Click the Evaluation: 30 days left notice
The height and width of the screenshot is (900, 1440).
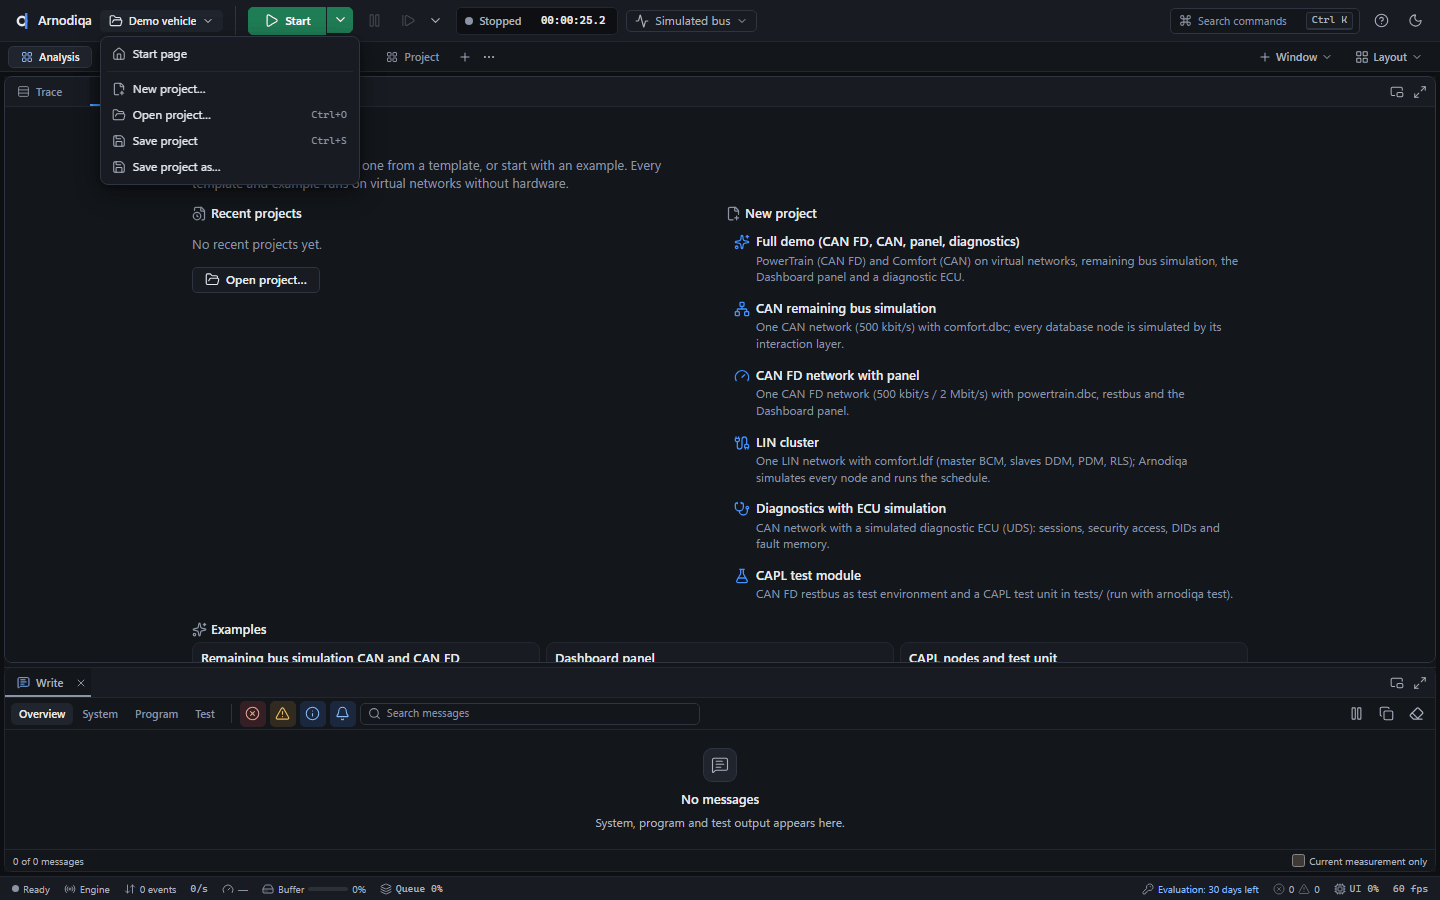point(1201,889)
